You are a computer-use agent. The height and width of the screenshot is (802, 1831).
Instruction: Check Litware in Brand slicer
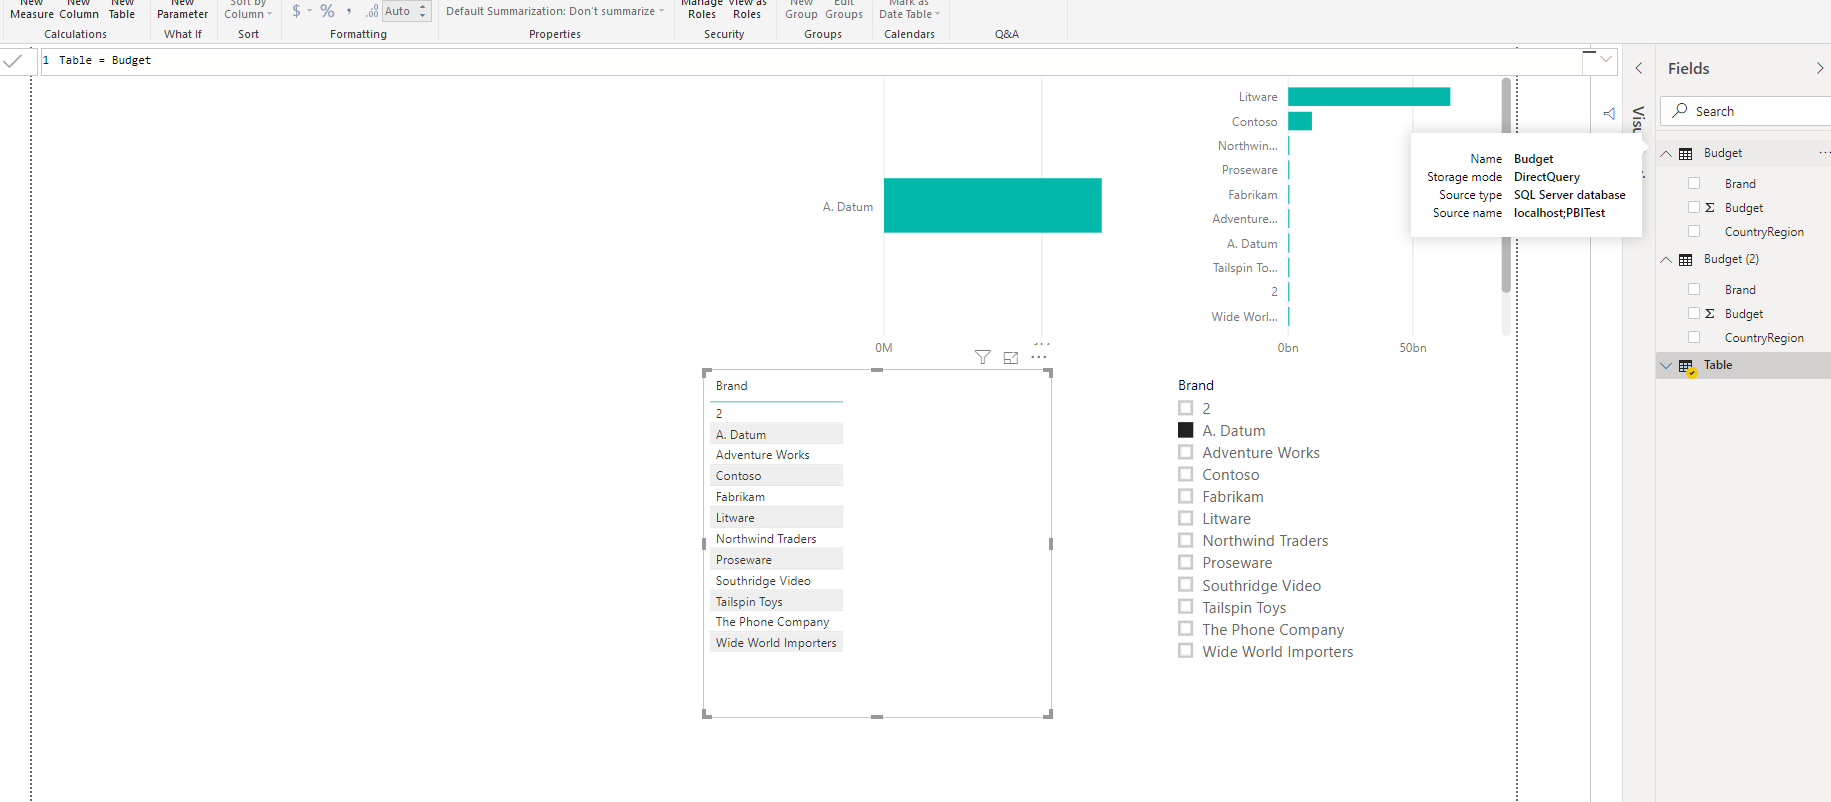[x=1186, y=518]
